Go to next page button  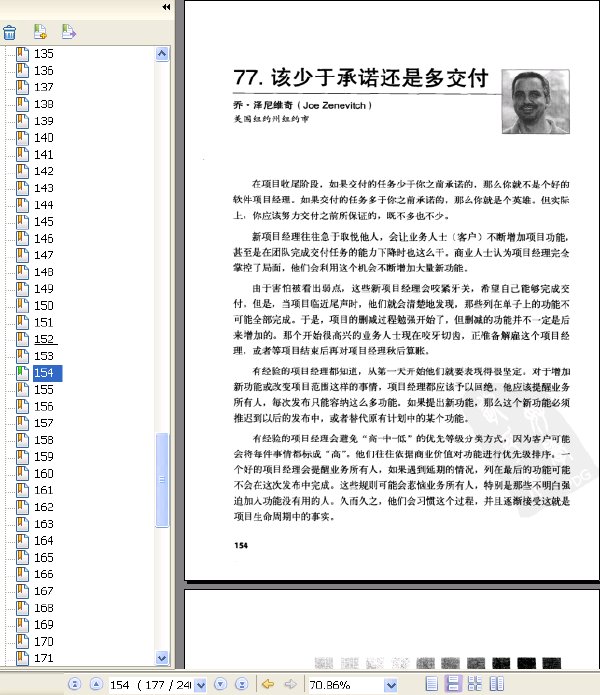tap(221, 684)
